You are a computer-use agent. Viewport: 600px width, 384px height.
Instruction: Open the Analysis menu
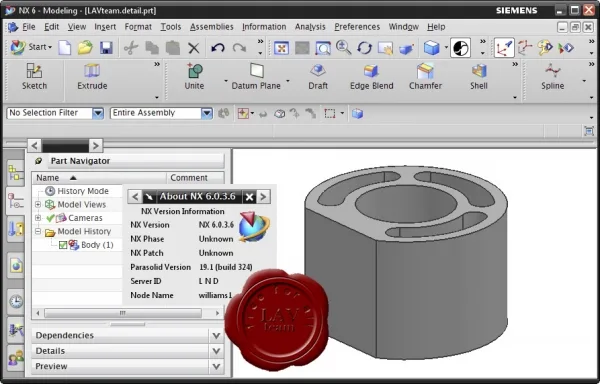click(310, 27)
